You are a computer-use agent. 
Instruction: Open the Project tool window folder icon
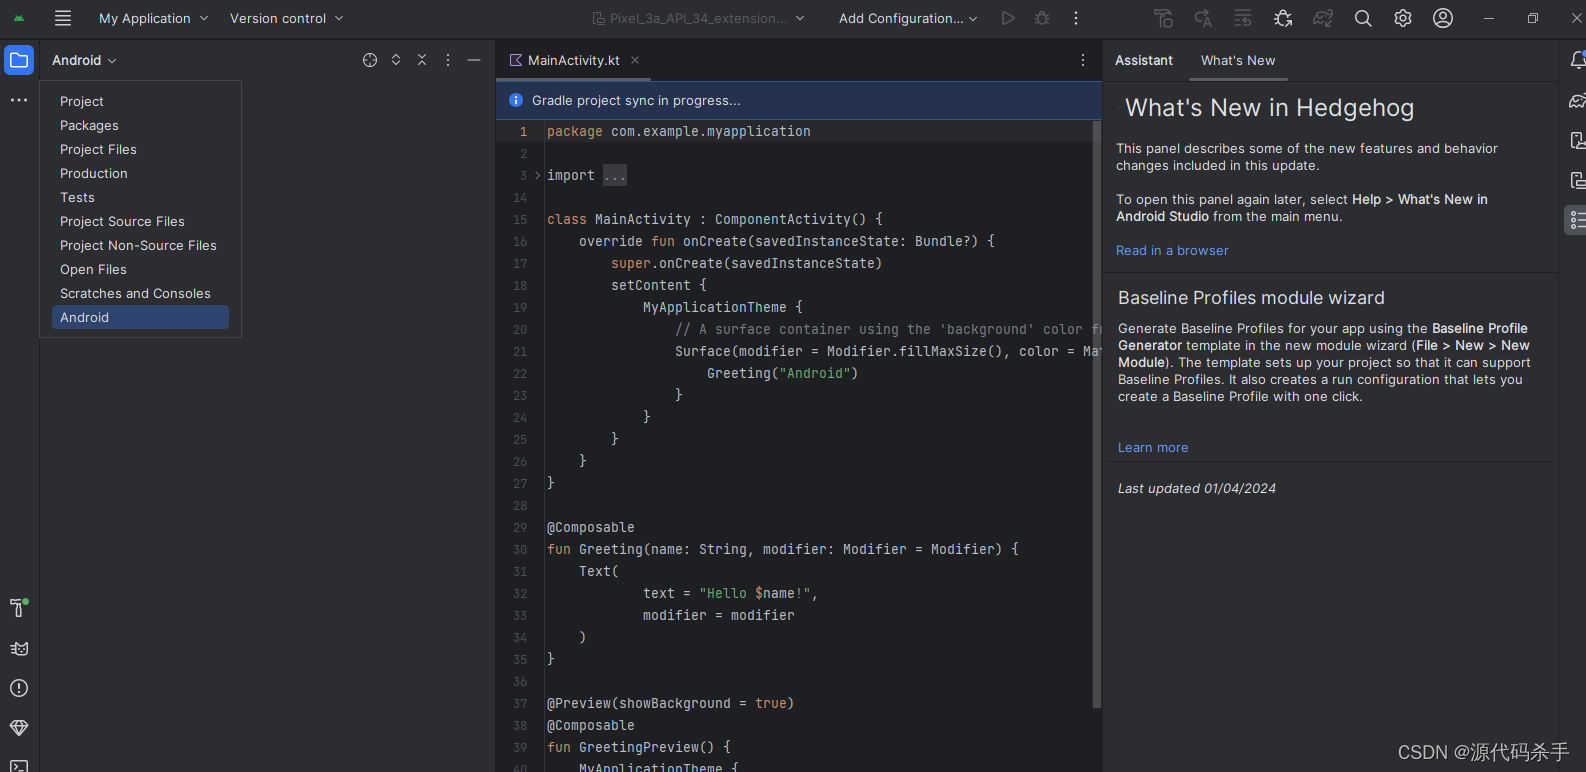coord(19,60)
